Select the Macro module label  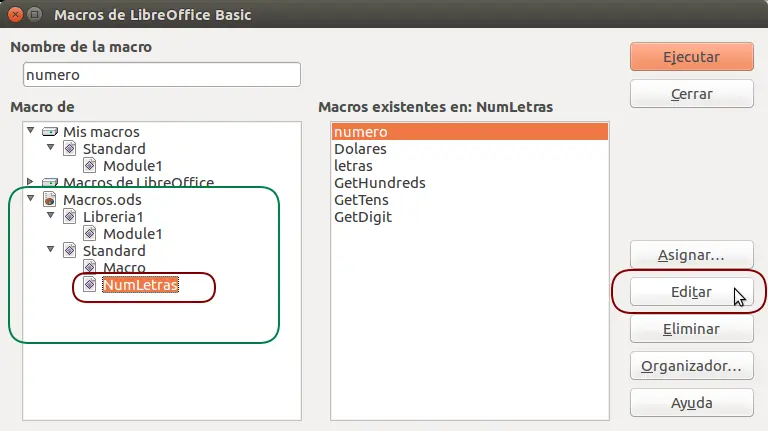click(x=124, y=267)
